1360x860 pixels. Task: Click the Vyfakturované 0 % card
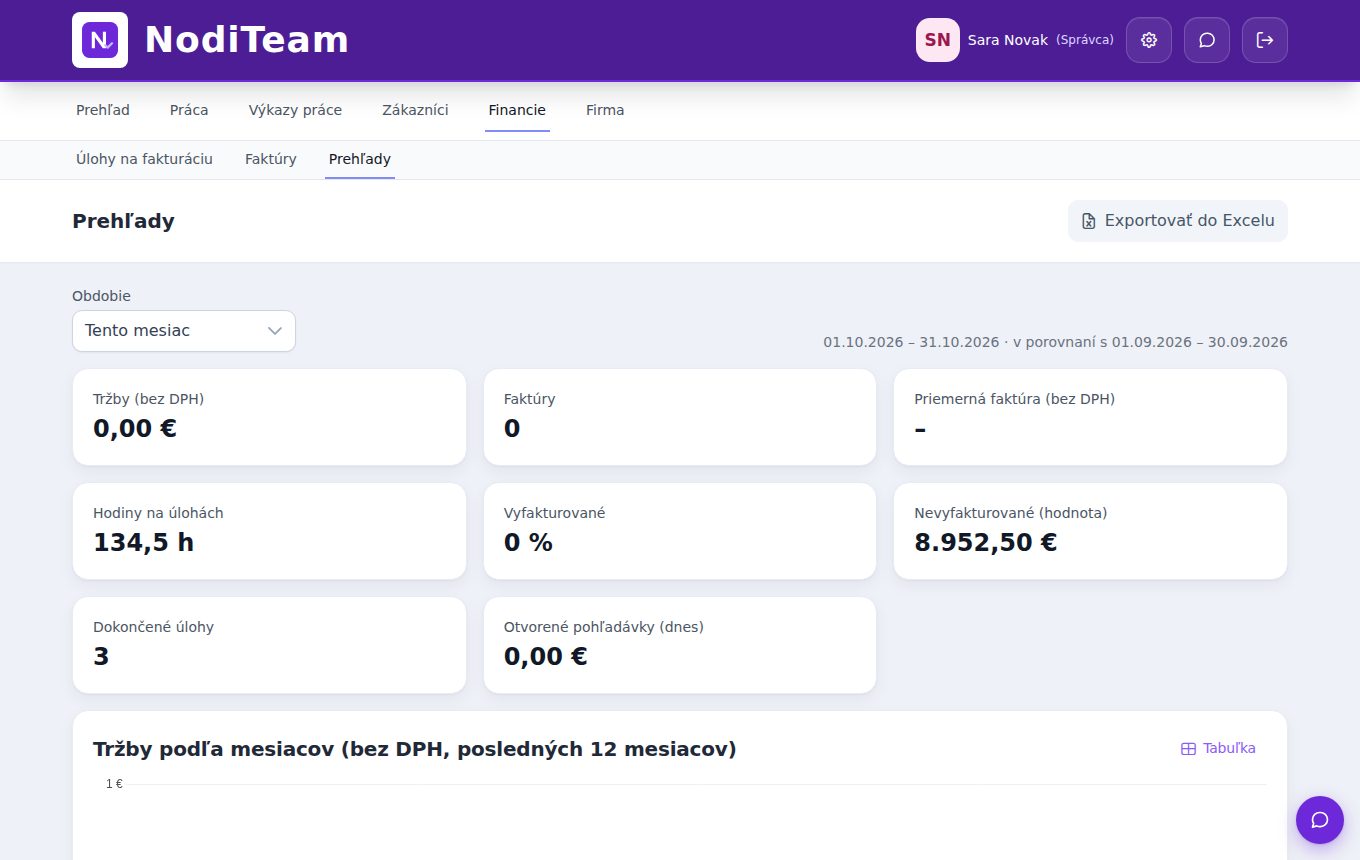680,531
